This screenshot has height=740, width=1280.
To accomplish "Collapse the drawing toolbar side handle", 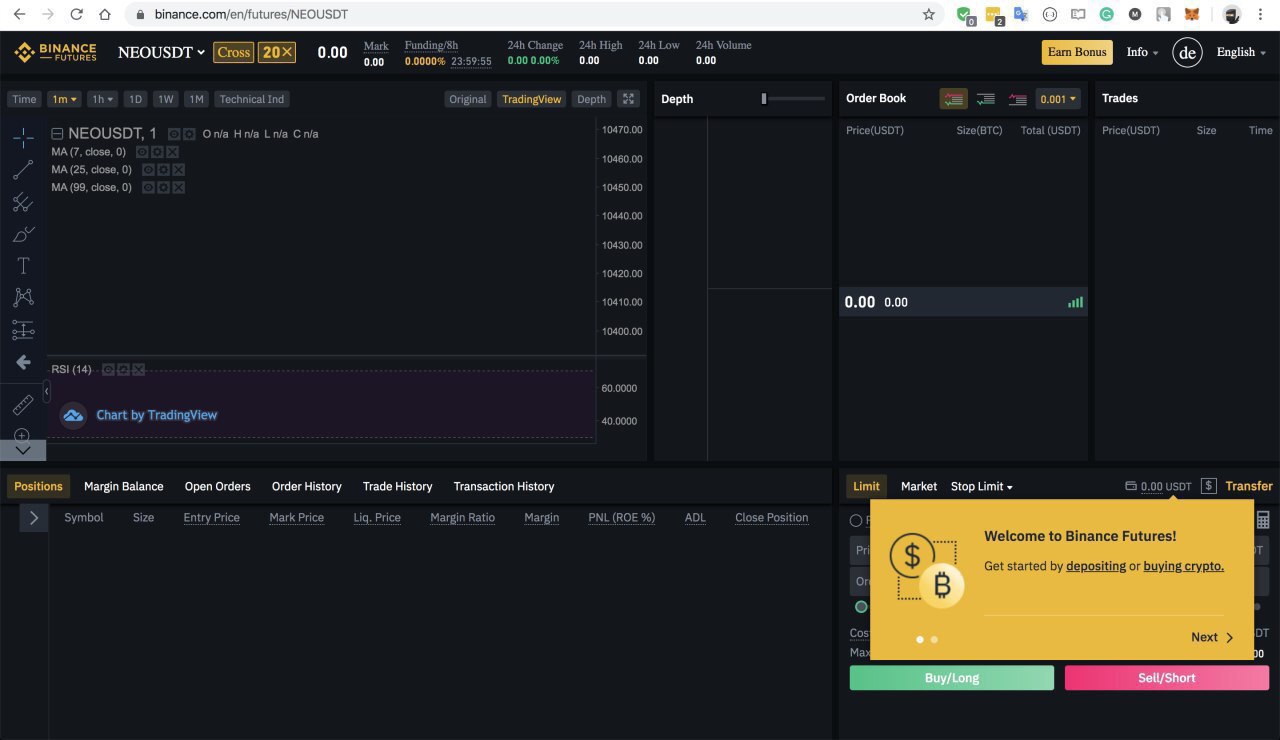I will [46, 392].
